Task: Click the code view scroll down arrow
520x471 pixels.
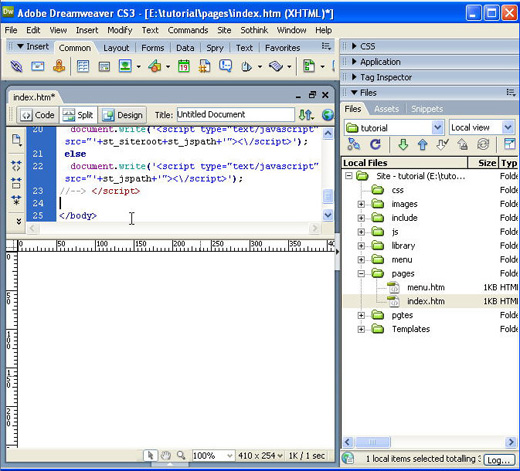Action: [328, 215]
